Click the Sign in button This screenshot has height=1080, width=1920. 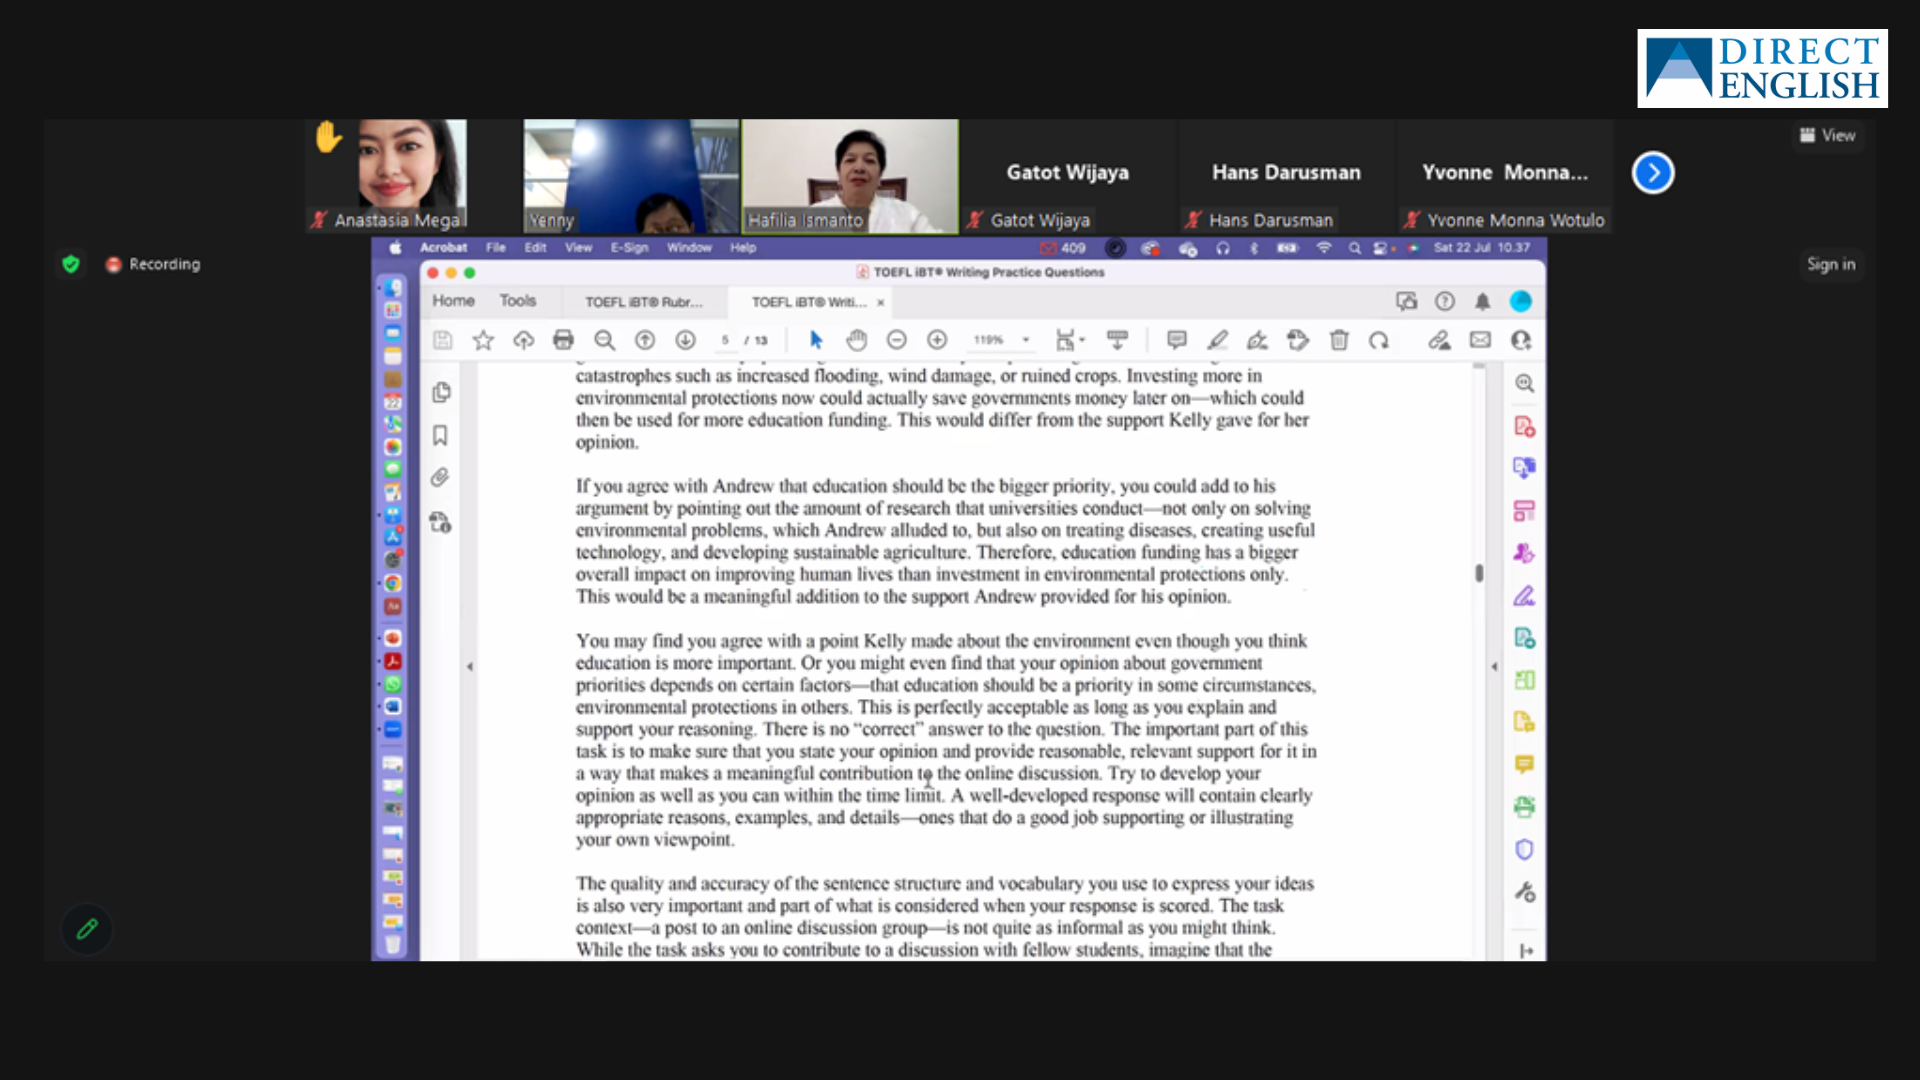point(1830,264)
